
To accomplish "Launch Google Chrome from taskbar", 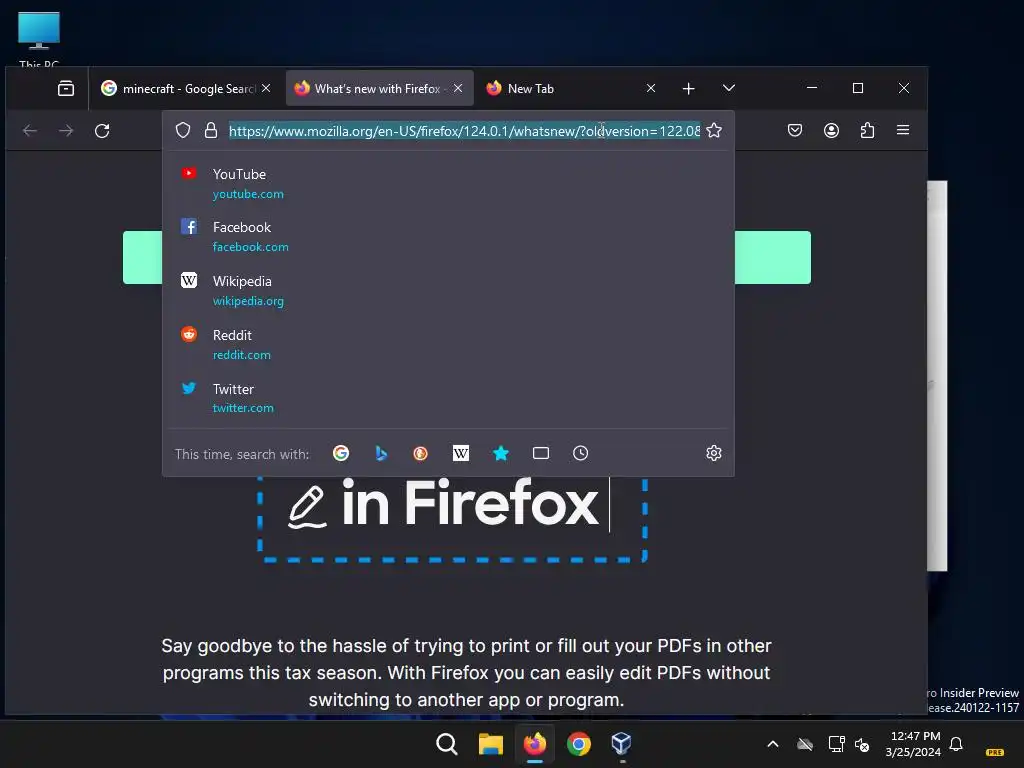I will coord(579,744).
